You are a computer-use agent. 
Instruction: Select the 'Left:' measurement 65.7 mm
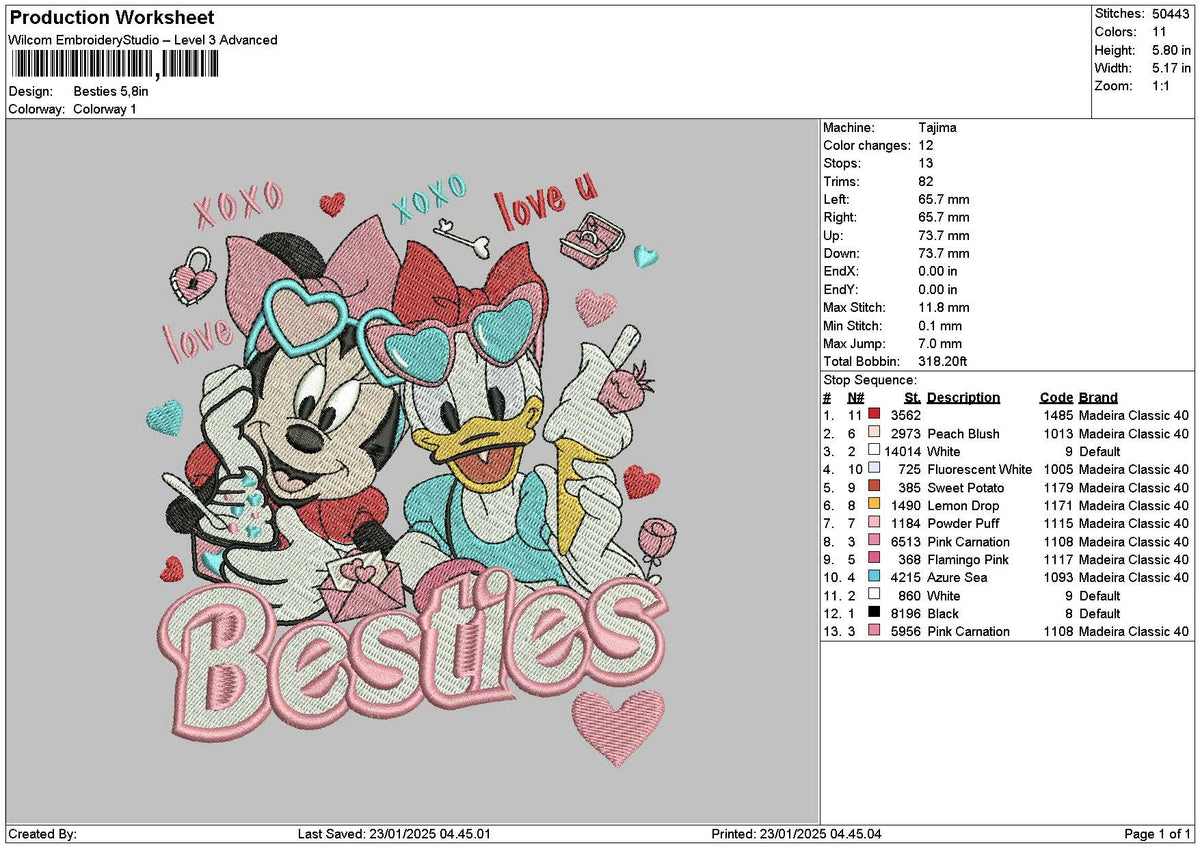[943, 200]
